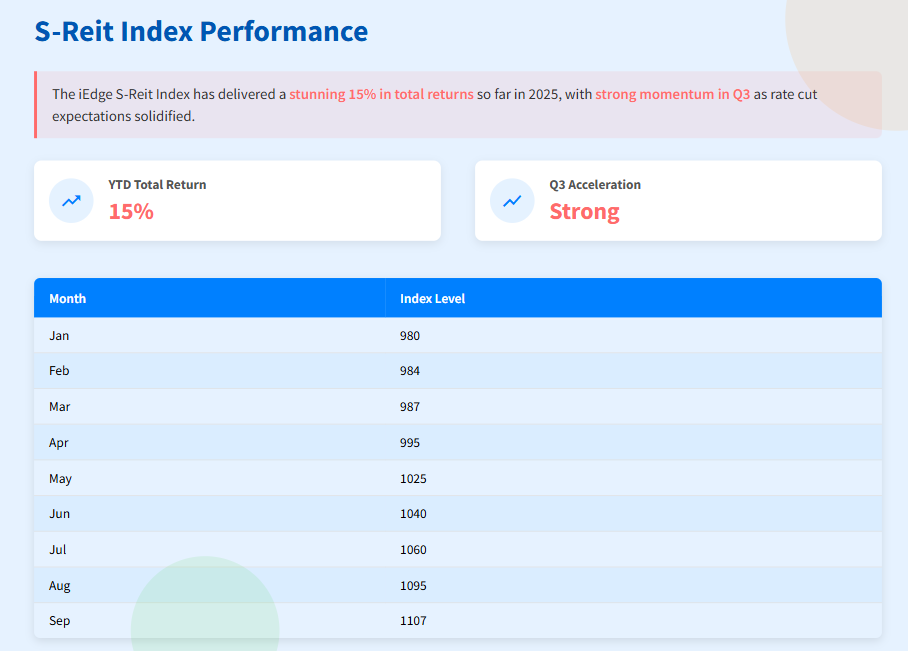Select the Feb month cell

click(x=210, y=371)
